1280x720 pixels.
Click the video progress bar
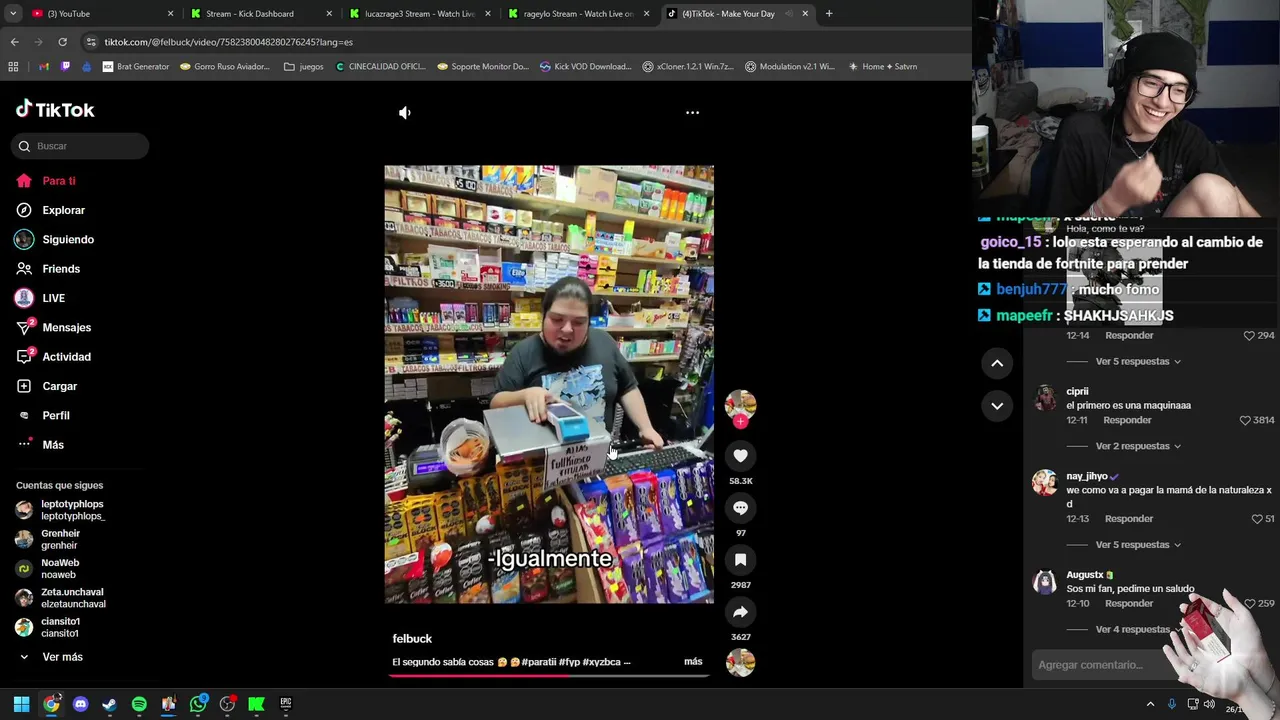coord(549,675)
